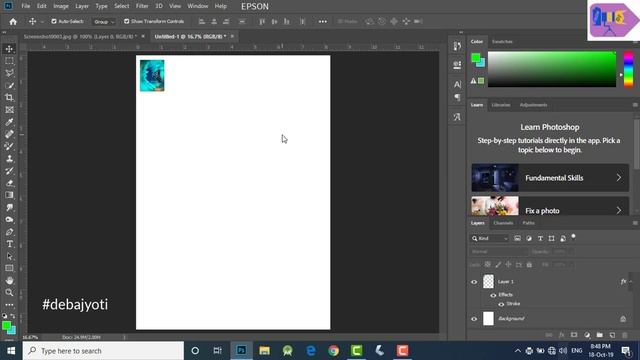Select the Horizontal Type tool
The height and width of the screenshot is (360, 640).
pyautogui.click(x=9, y=244)
